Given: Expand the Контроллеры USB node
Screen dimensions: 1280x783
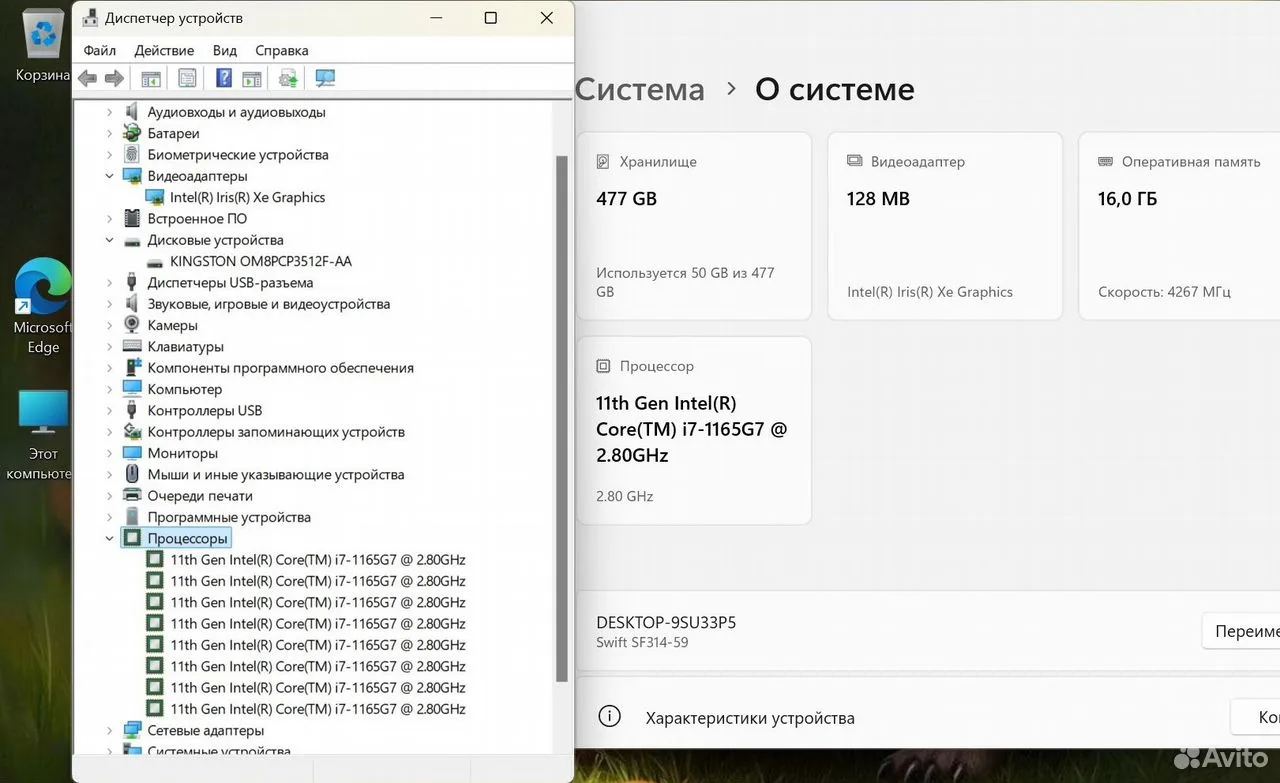Looking at the screenshot, I should tap(110, 410).
